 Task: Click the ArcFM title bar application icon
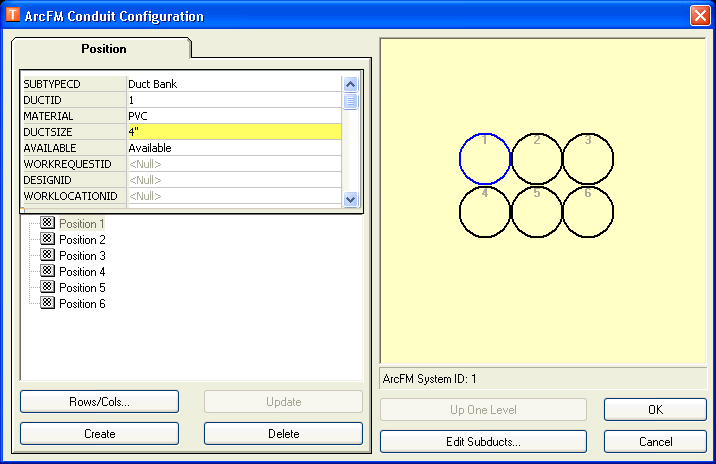tap(12, 15)
